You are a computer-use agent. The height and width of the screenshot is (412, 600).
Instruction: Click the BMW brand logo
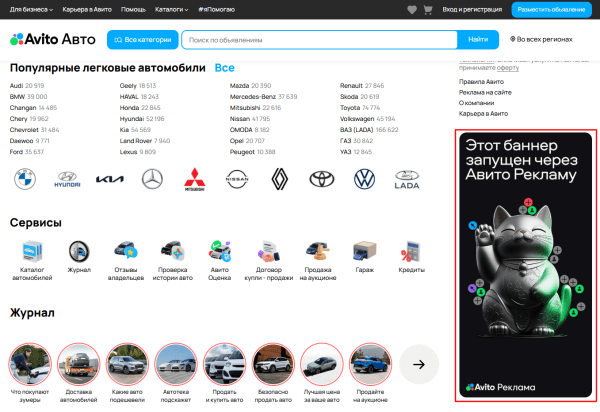[25, 179]
